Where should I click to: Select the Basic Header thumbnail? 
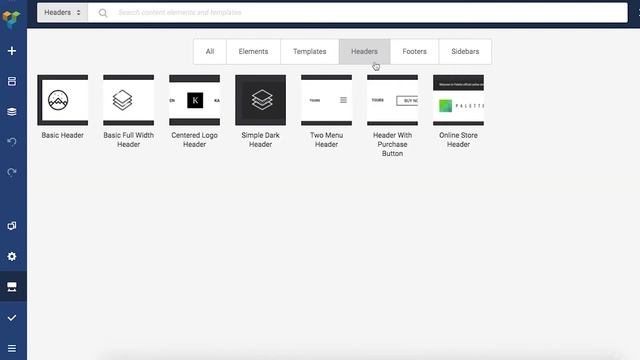(x=62, y=100)
